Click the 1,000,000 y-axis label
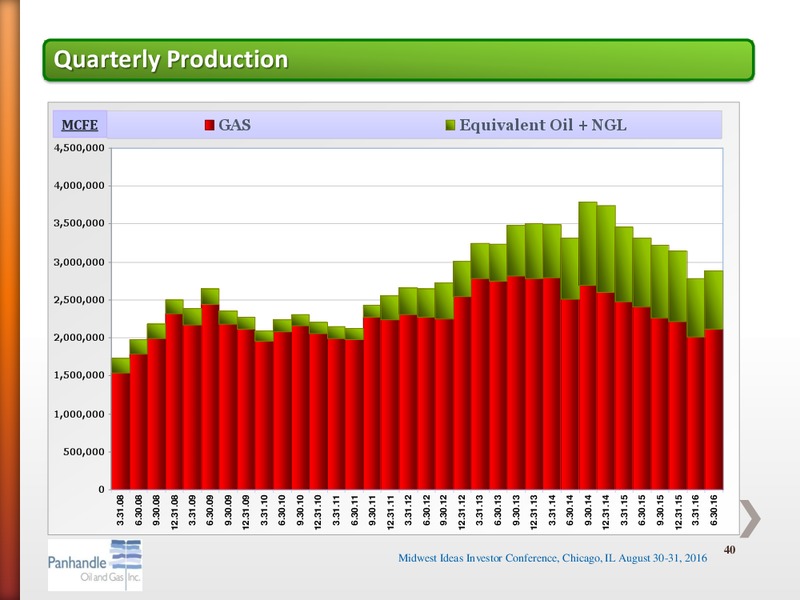800x600 pixels. [79, 414]
